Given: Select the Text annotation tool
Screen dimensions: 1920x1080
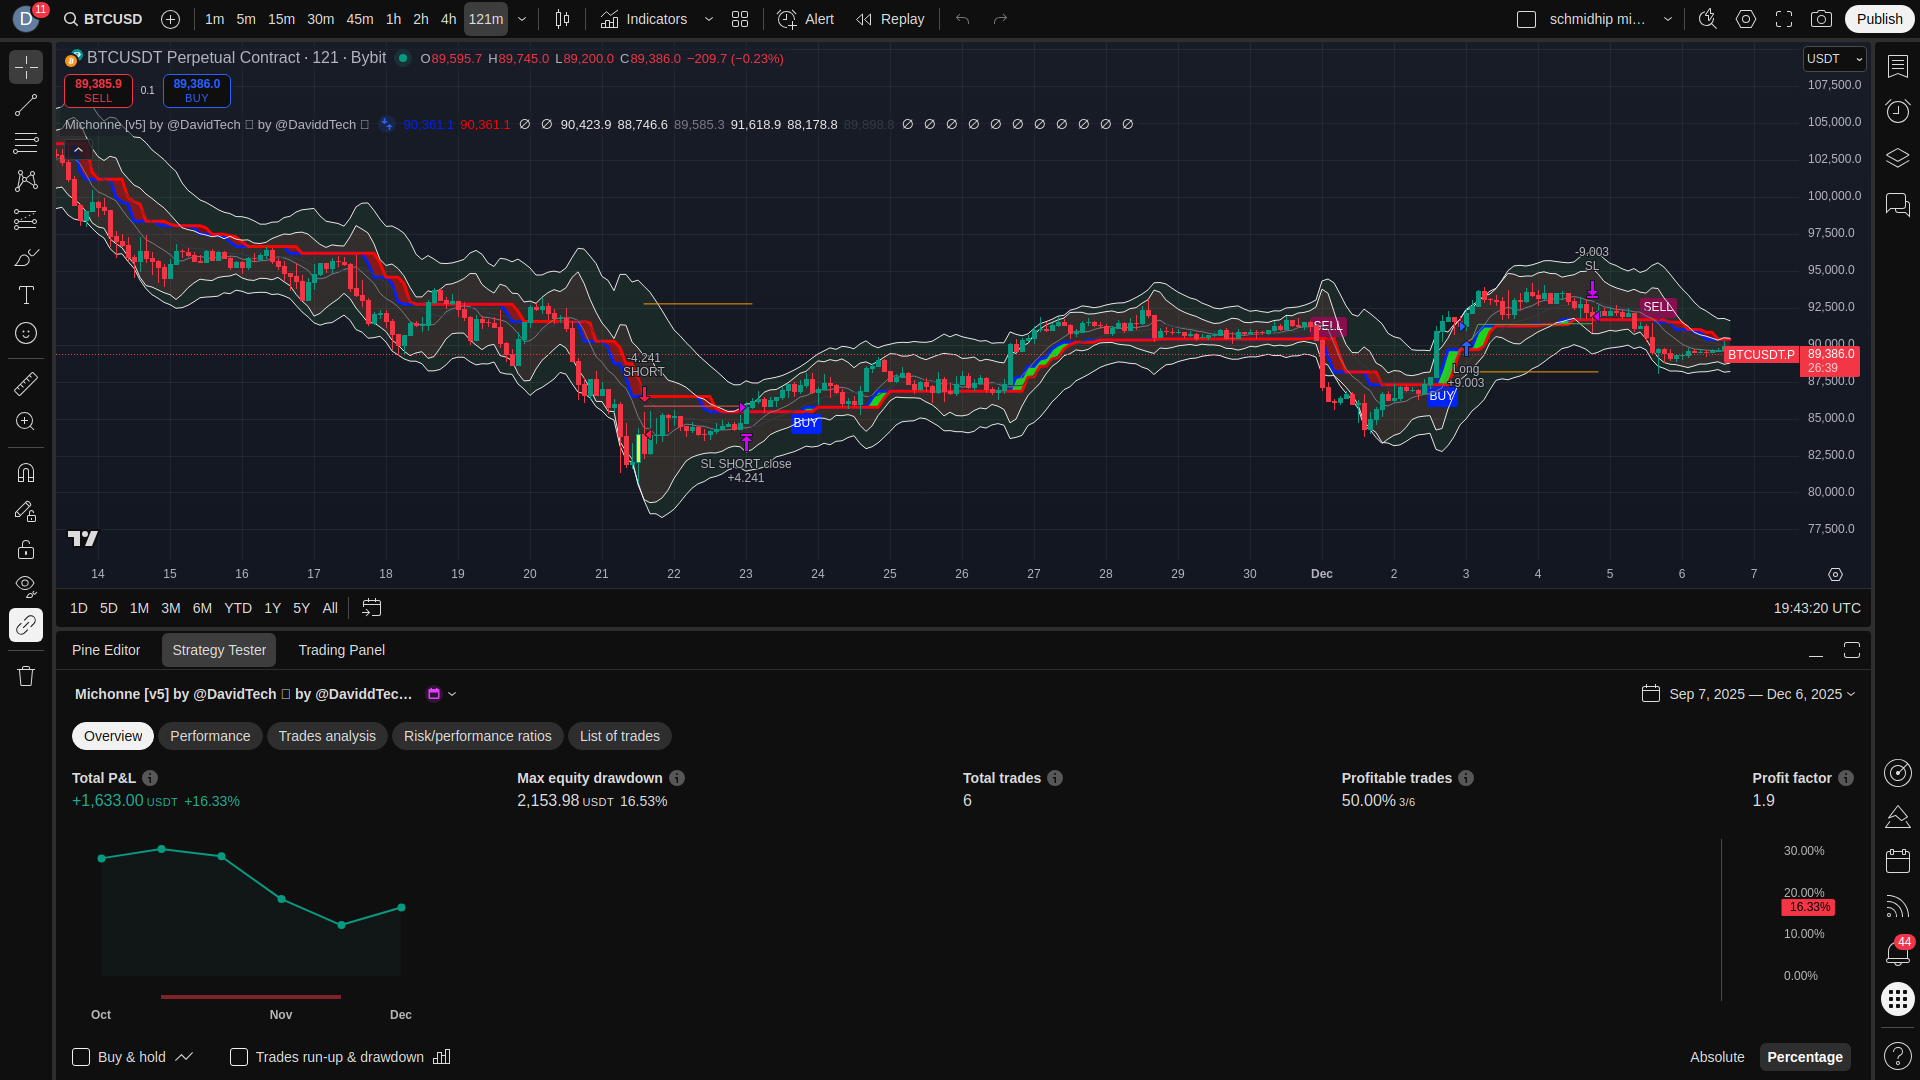Looking at the screenshot, I should (26, 295).
